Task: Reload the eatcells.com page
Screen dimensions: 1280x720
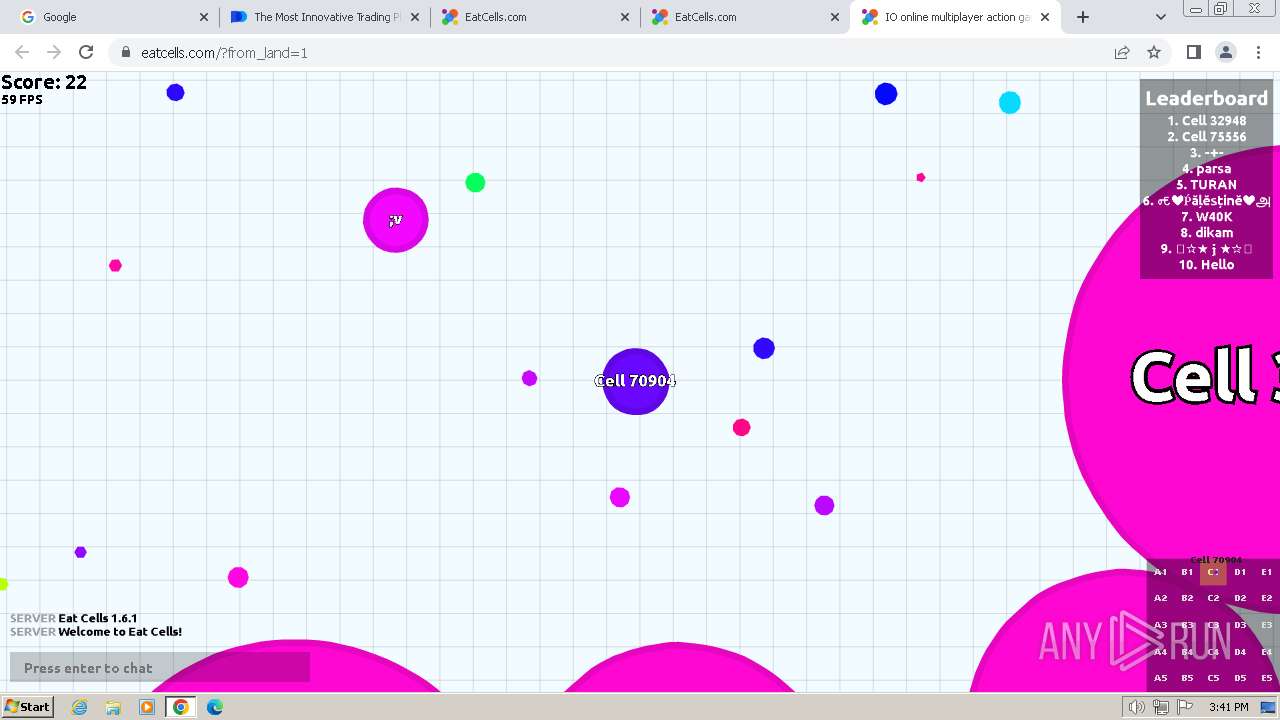Action: [86, 52]
